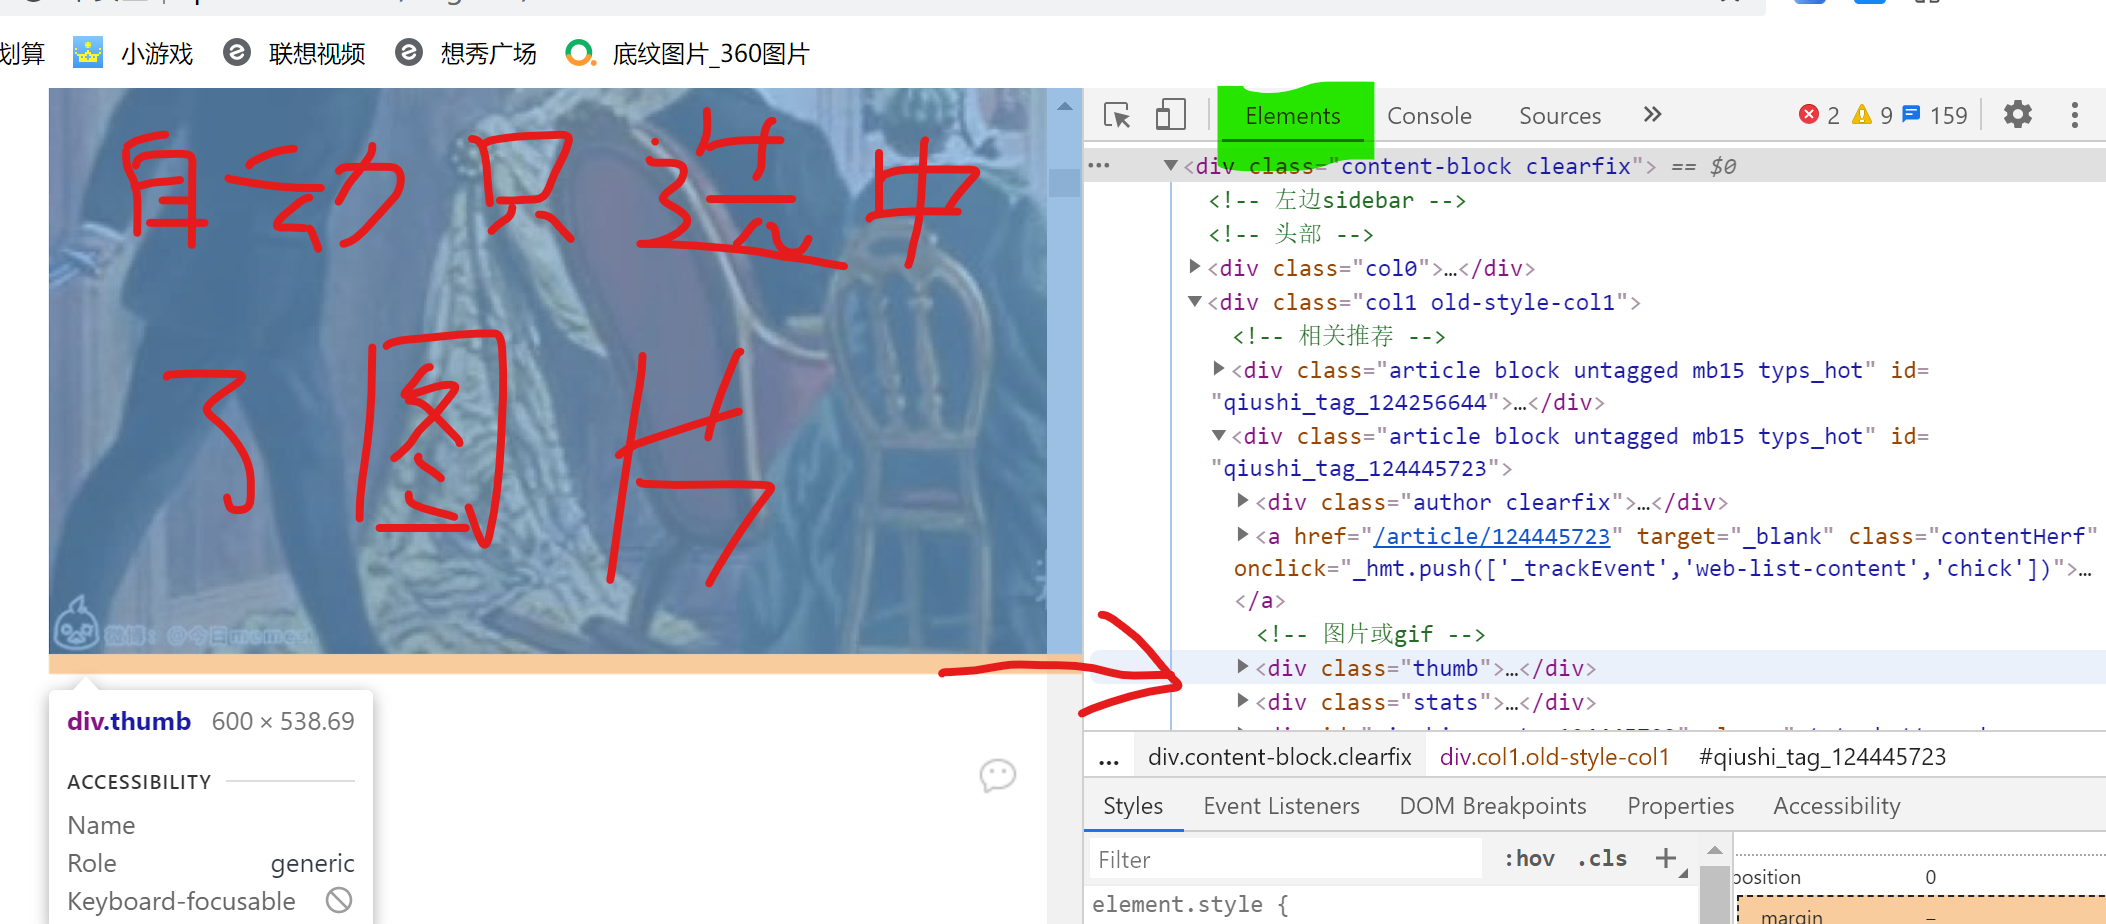Image resolution: width=2106 pixels, height=924 pixels.
Task: Expand the div.thumb node
Action: [1242, 667]
